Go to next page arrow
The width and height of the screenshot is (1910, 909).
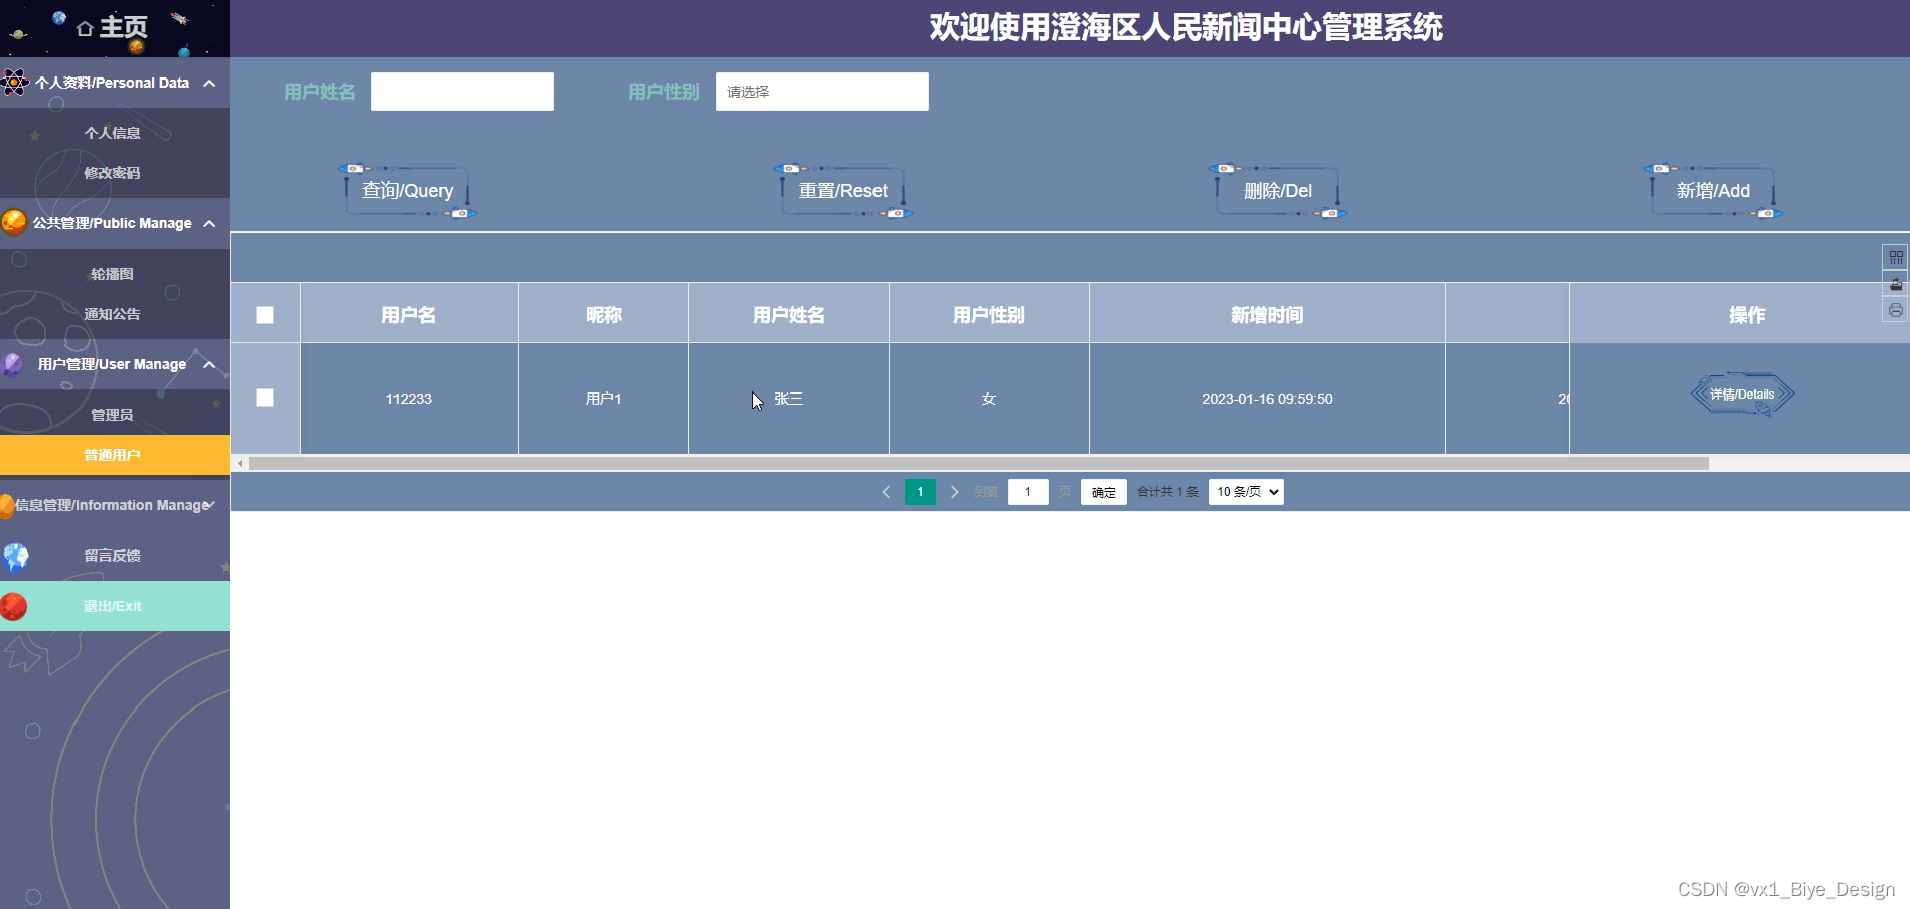(x=954, y=492)
